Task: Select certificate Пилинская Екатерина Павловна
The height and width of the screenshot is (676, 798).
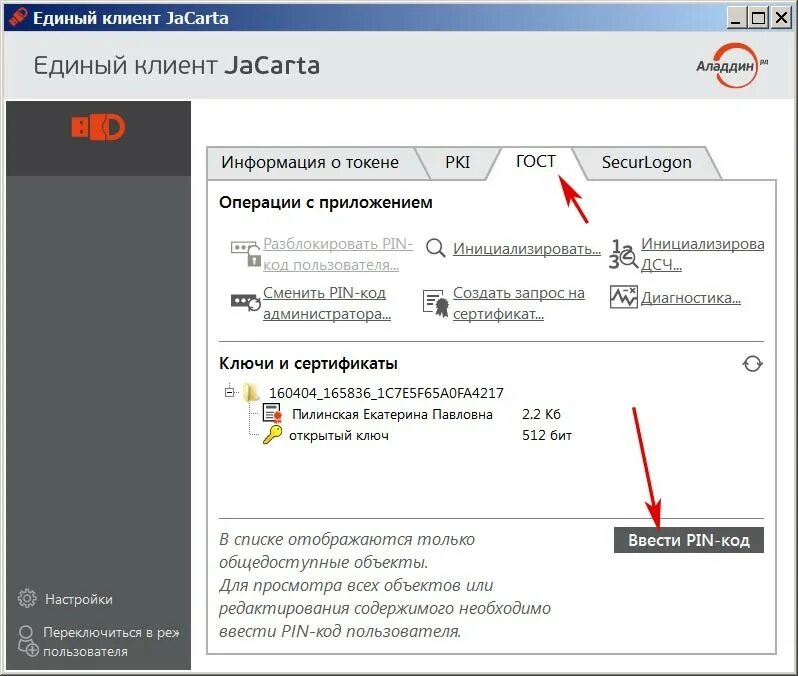Action: [392, 414]
